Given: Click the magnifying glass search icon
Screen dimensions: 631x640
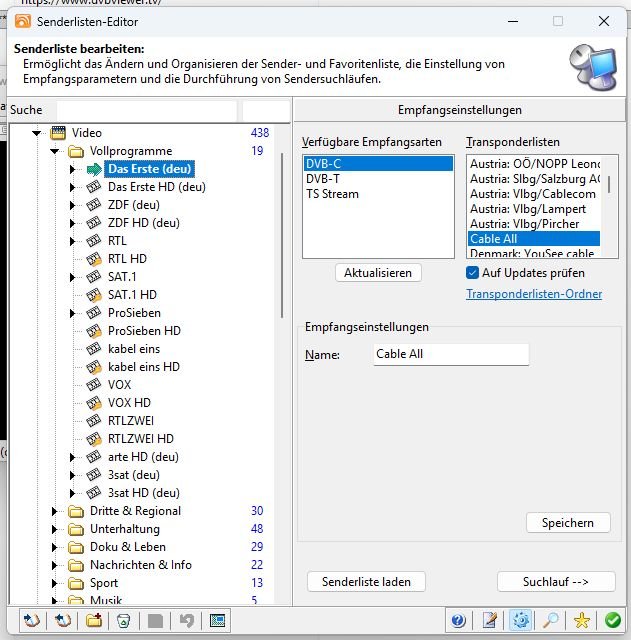Looking at the screenshot, I should click(551, 620).
